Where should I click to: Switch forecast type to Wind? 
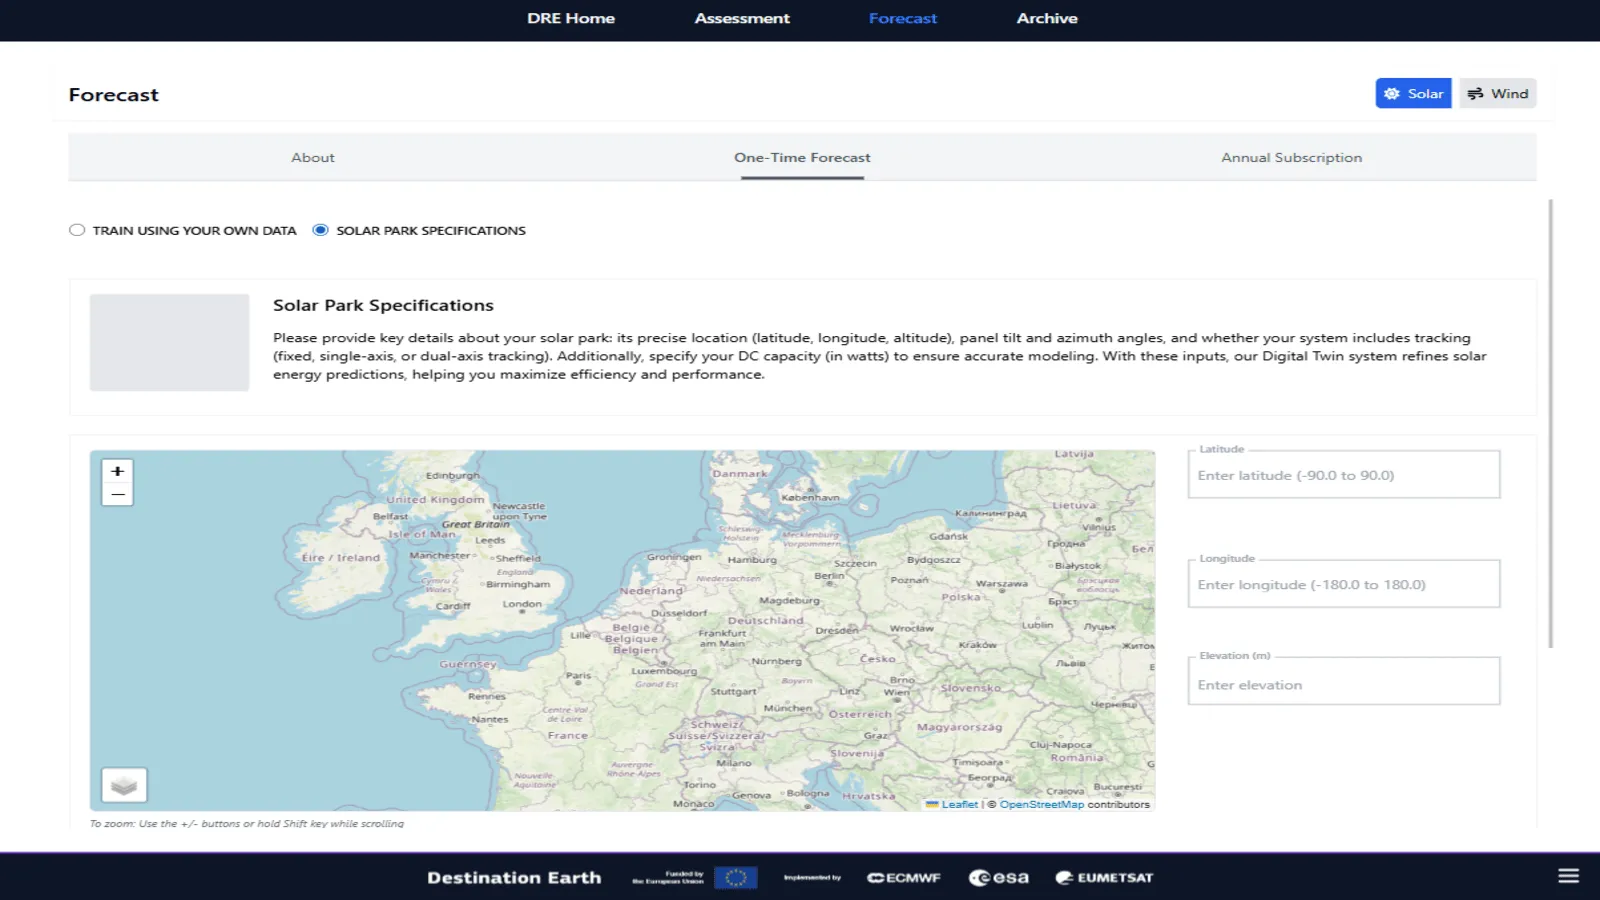tap(1497, 94)
